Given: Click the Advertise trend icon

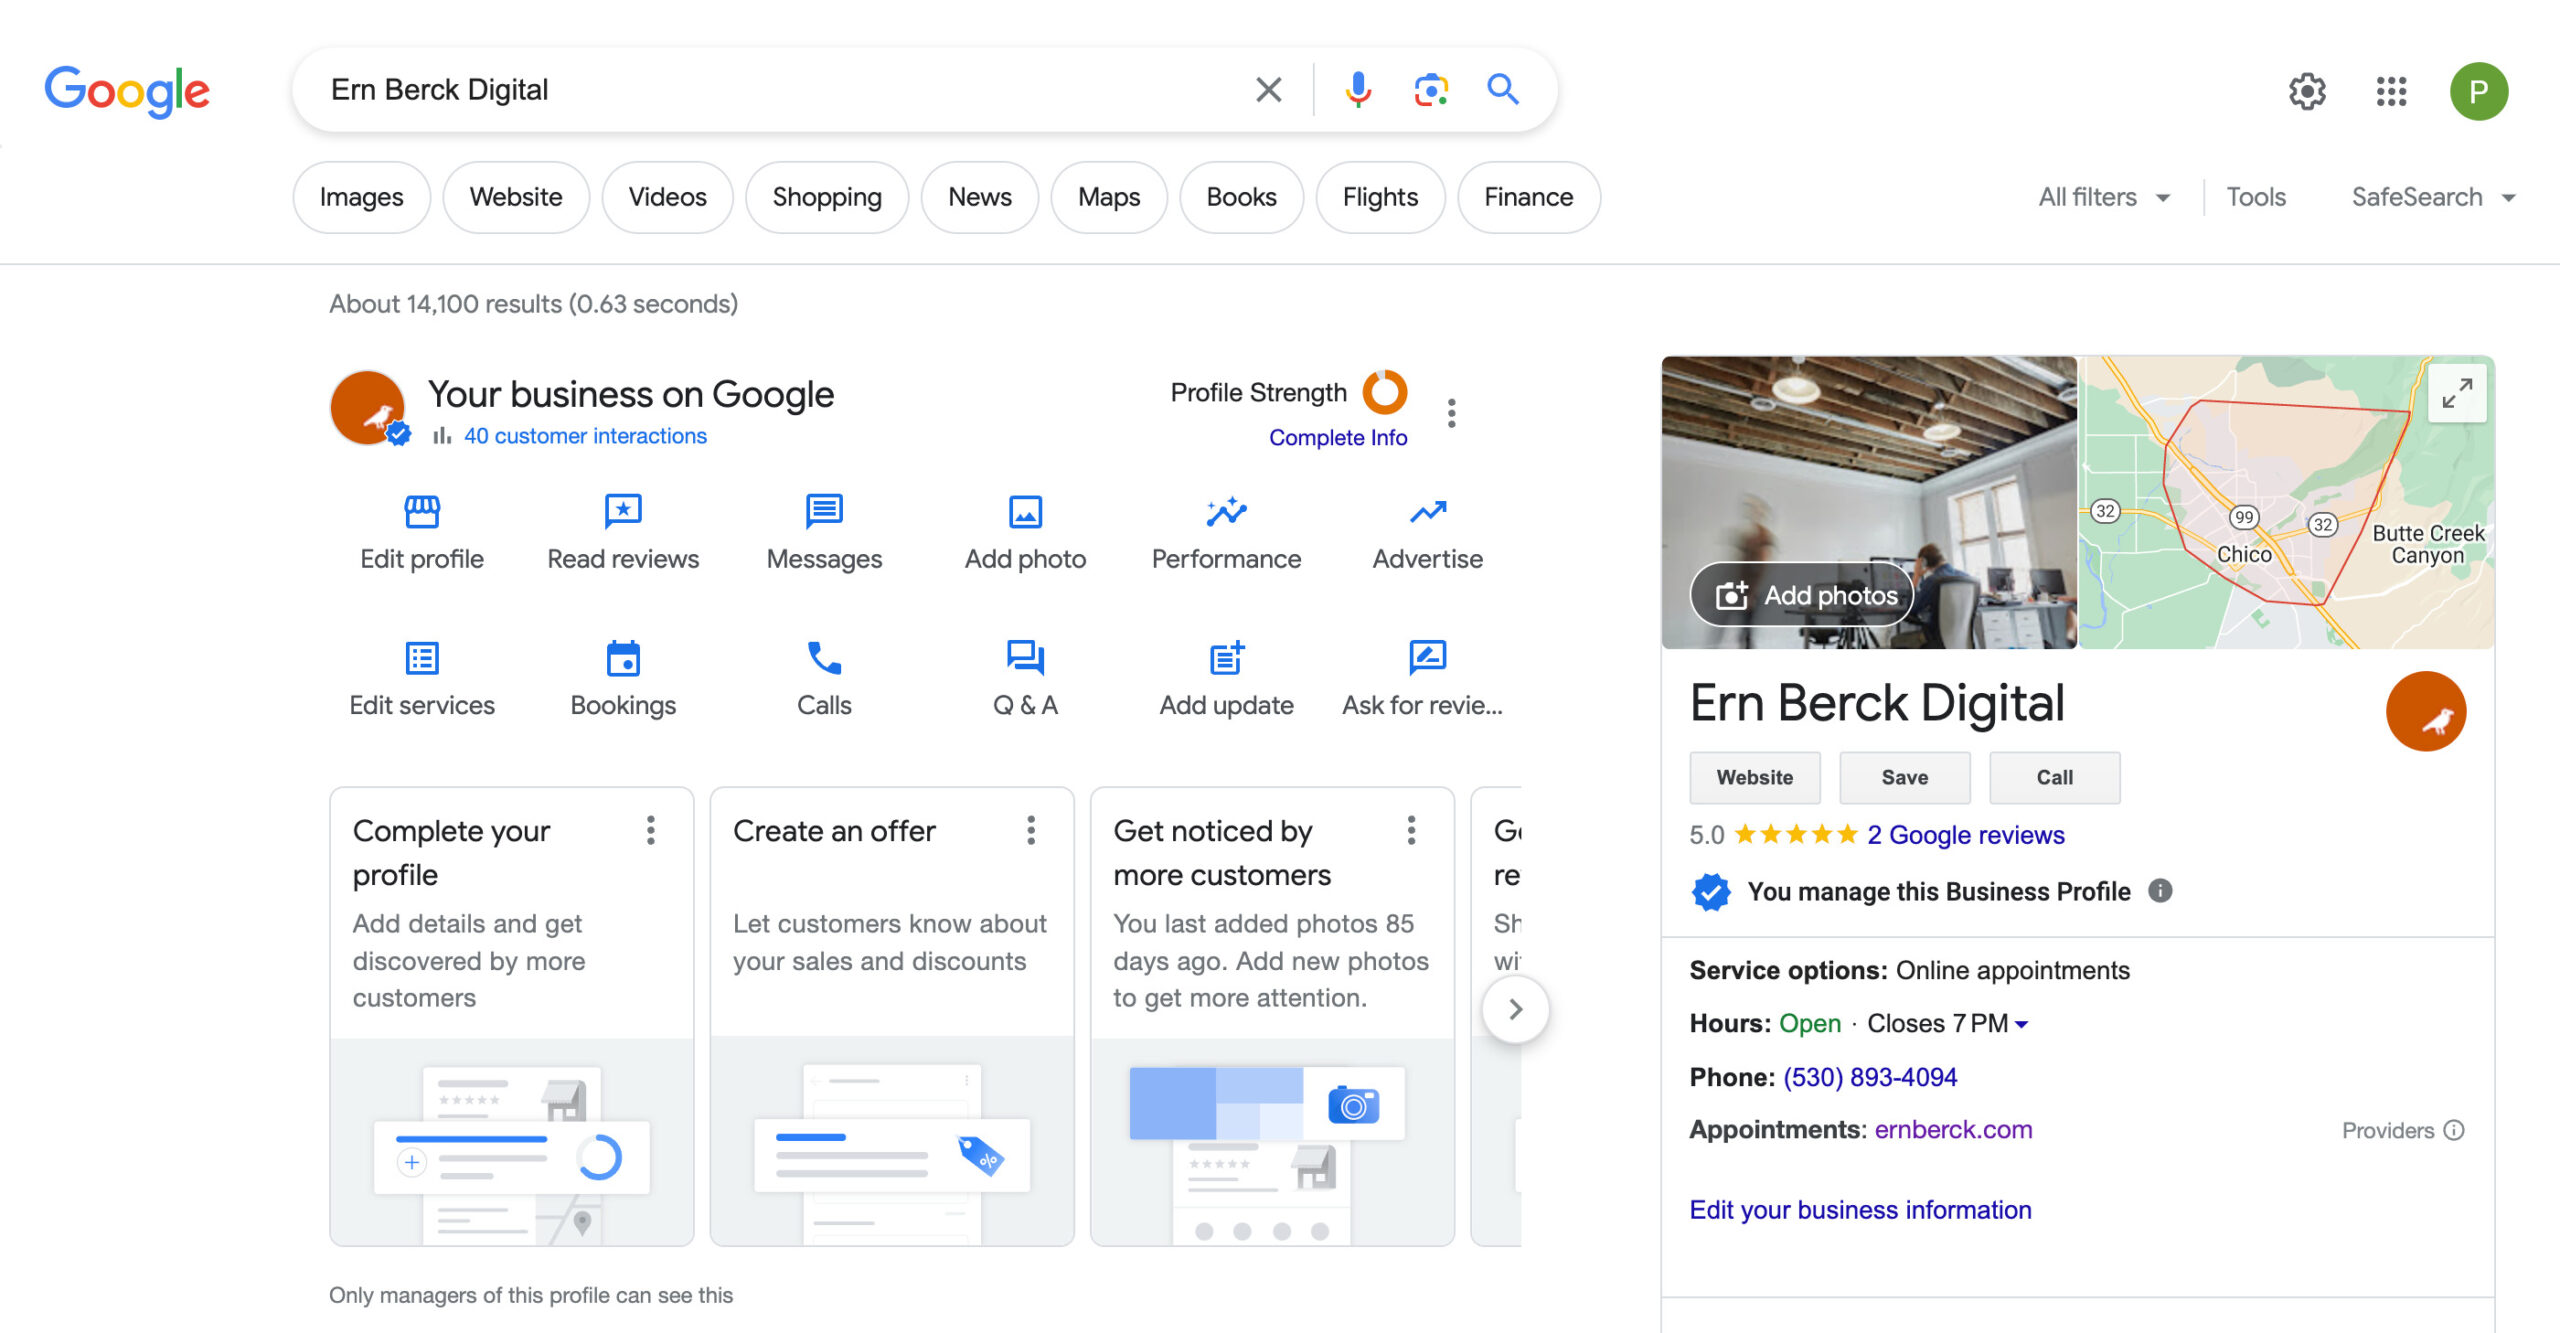Looking at the screenshot, I should point(1428,512).
